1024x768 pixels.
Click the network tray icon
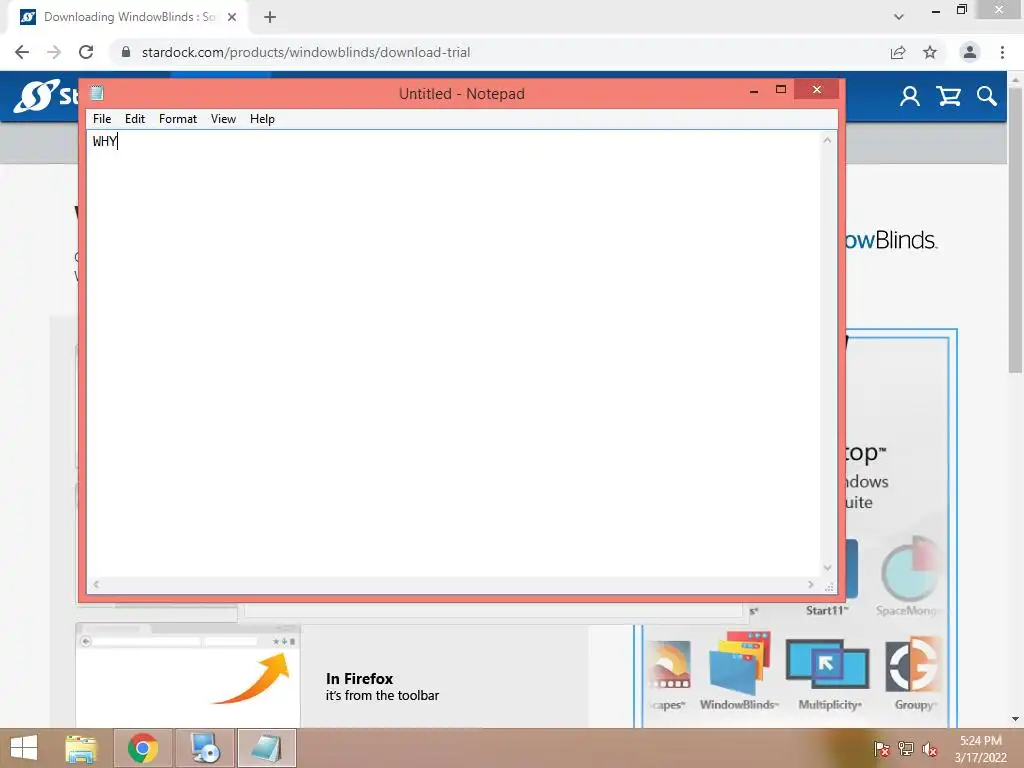[x=906, y=749]
